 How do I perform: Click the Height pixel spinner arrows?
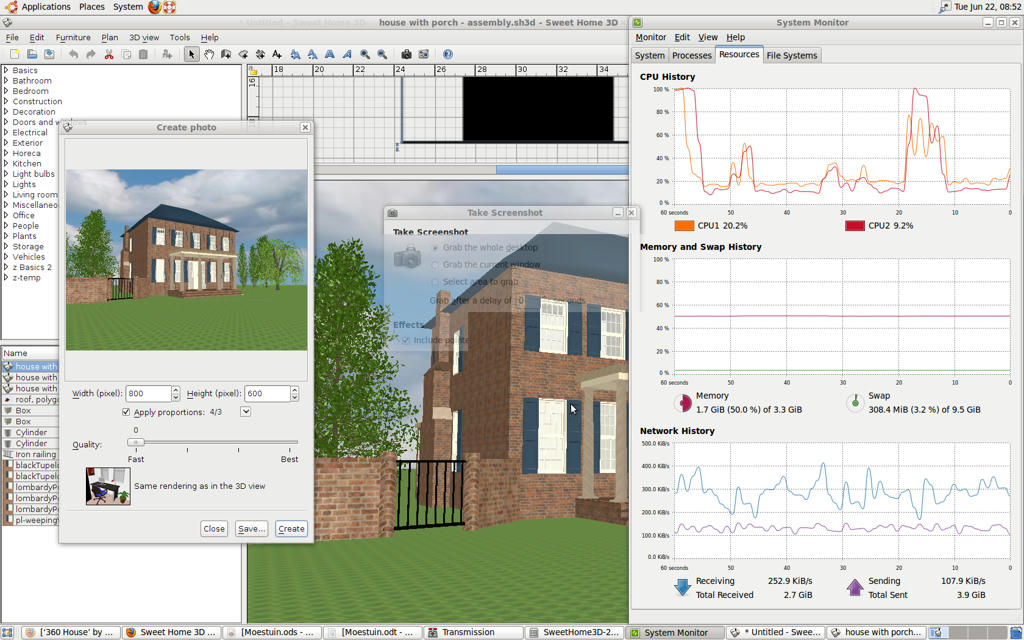click(x=295, y=393)
